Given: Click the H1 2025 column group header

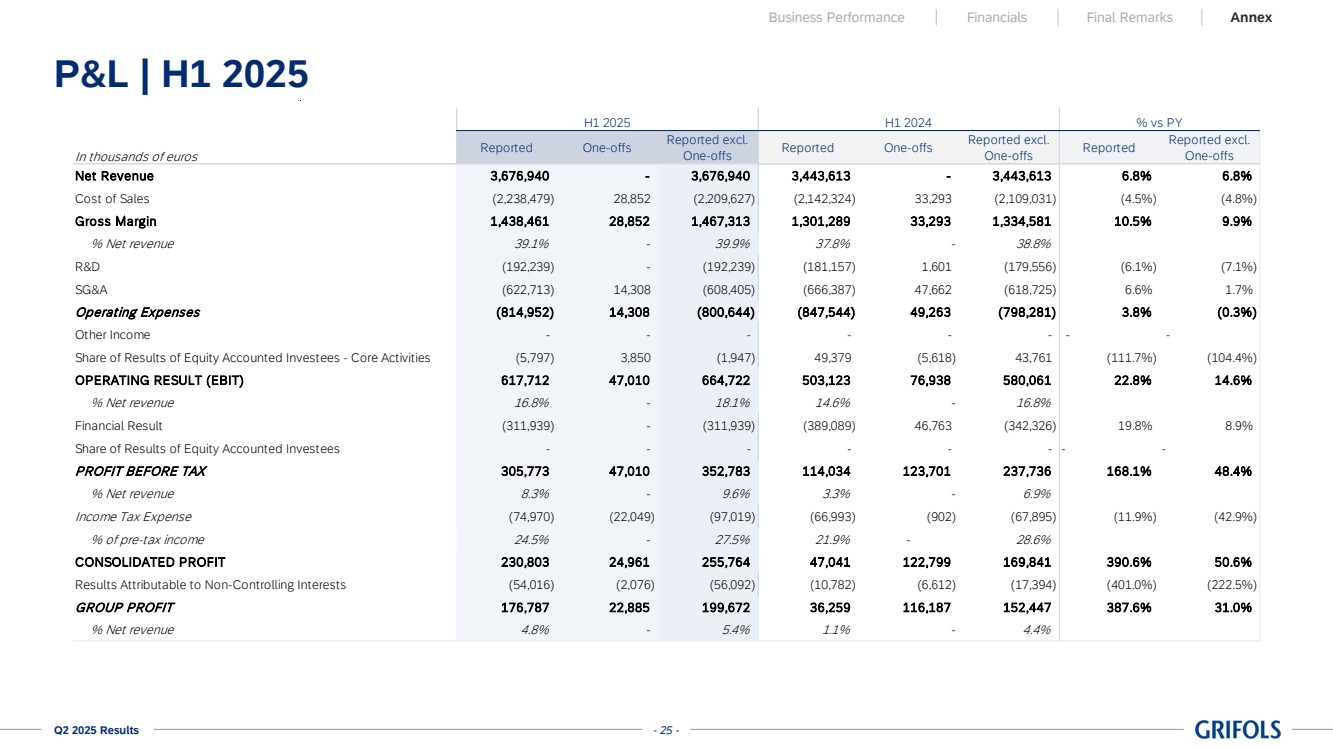Looking at the screenshot, I should [x=606, y=122].
